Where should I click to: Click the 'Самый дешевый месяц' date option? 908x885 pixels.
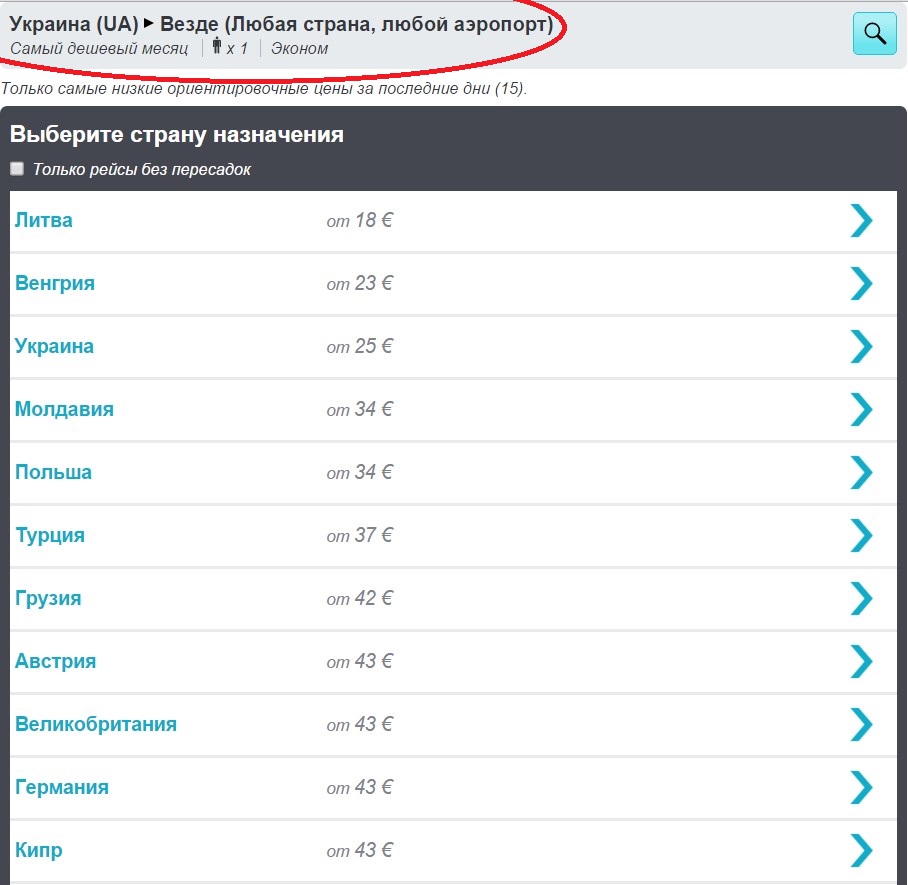[x=99, y=48]
